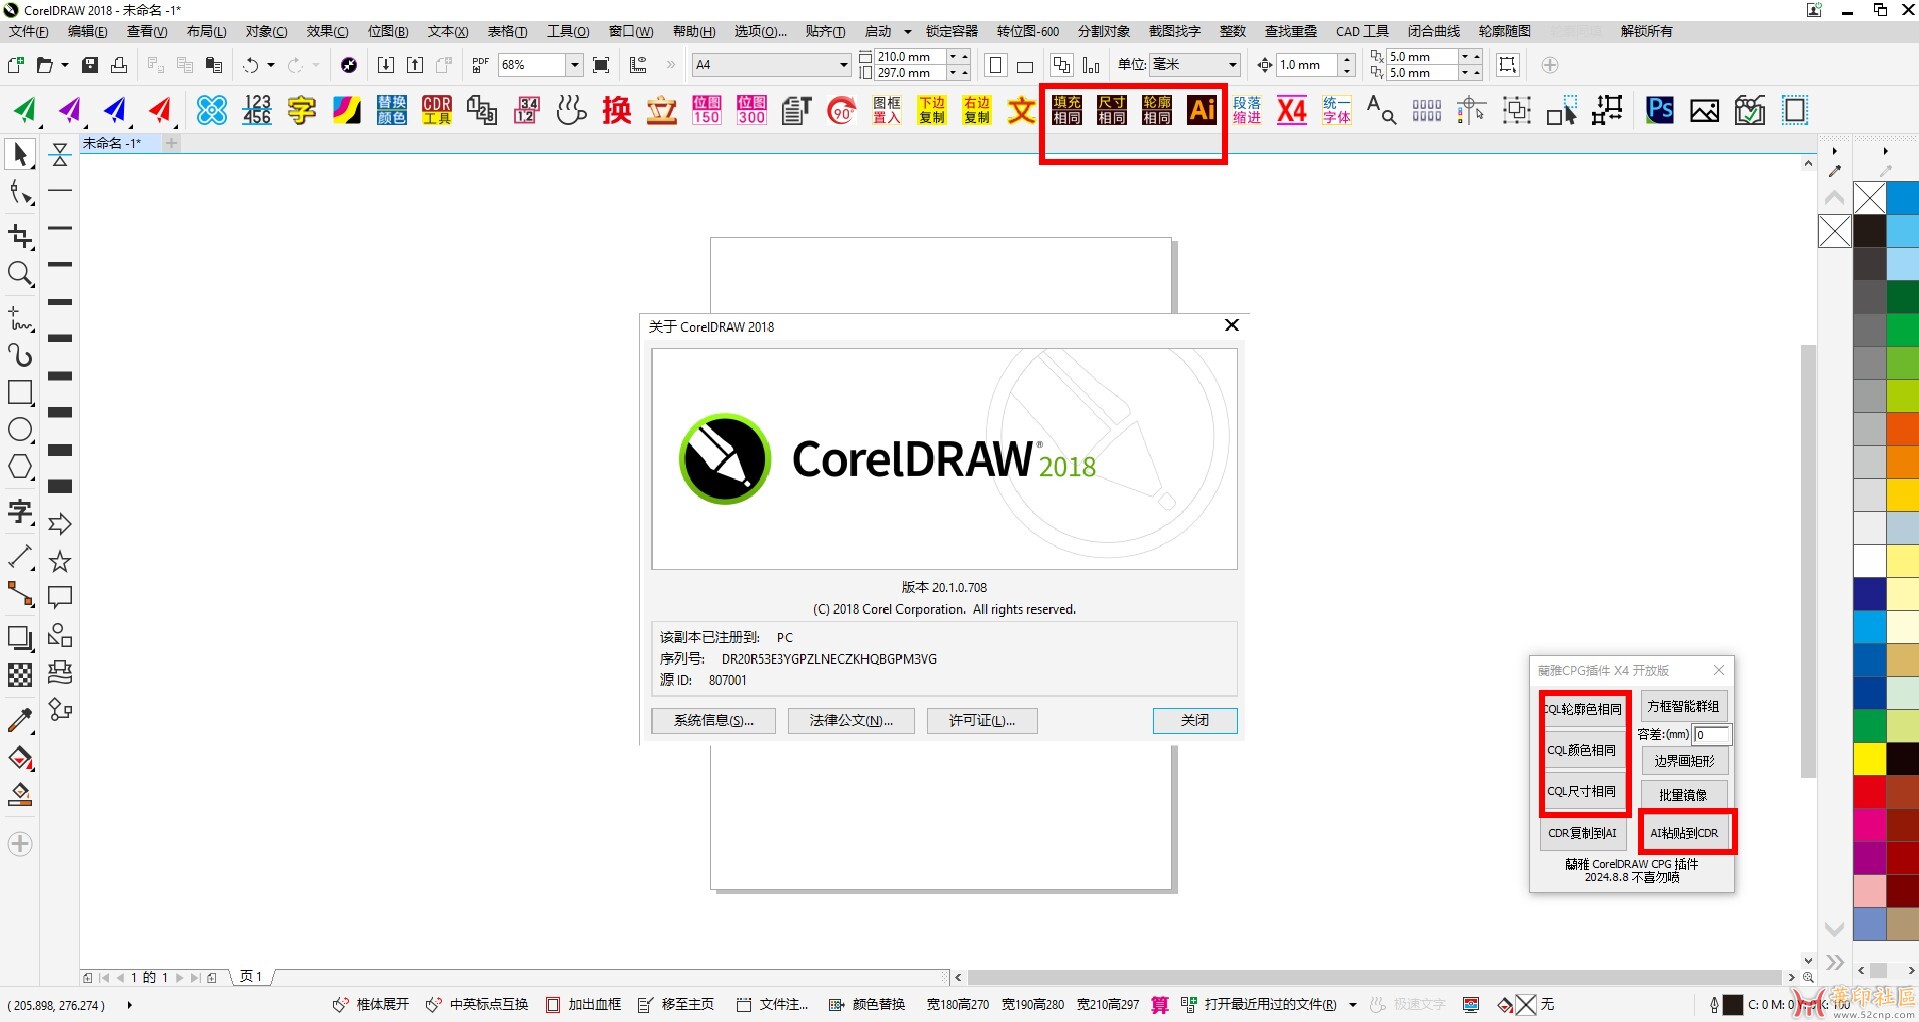Select the Rectangle tool
Viewport: 1919px width, 1022px height.
pyautogui.click(x=20, y=392)
